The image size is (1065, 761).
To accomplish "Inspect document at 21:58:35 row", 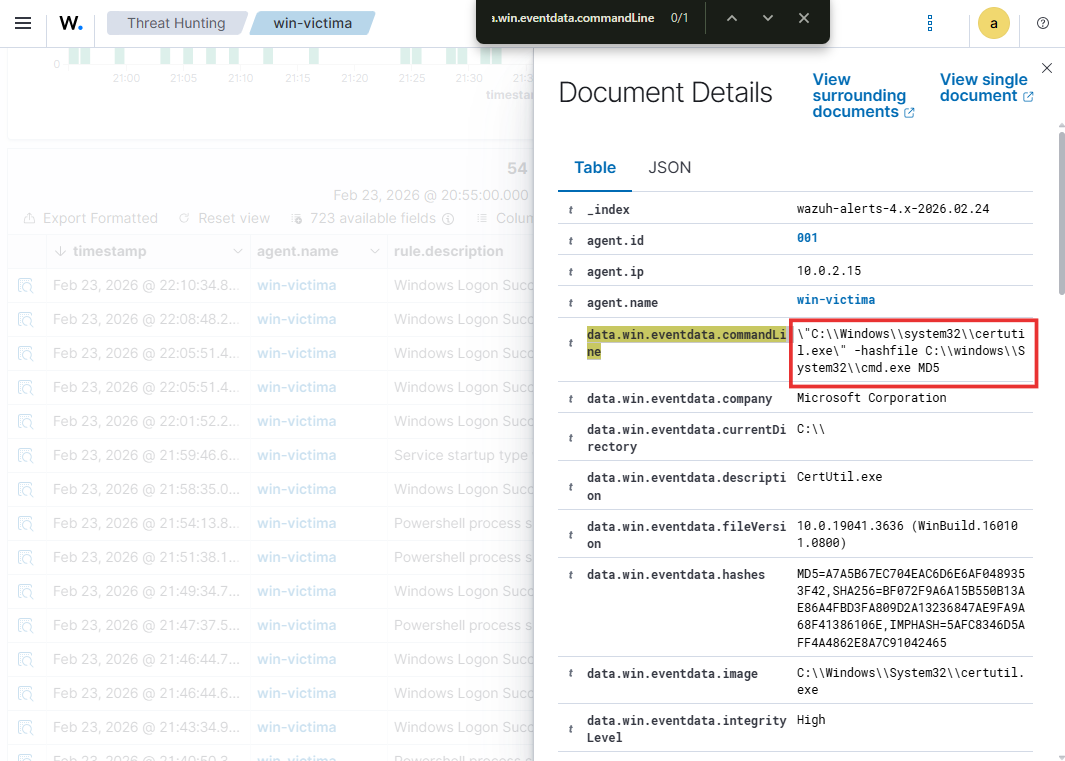I will (x=26, y=489).
